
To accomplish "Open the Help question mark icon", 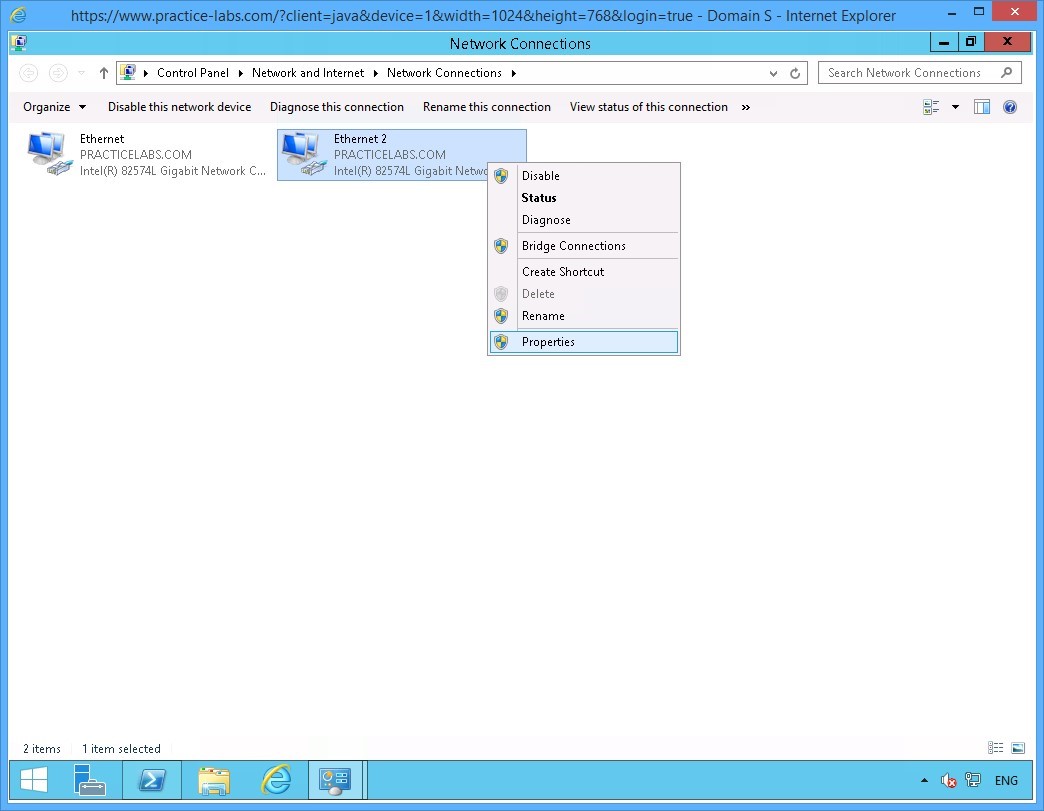I will (1010, 107).
